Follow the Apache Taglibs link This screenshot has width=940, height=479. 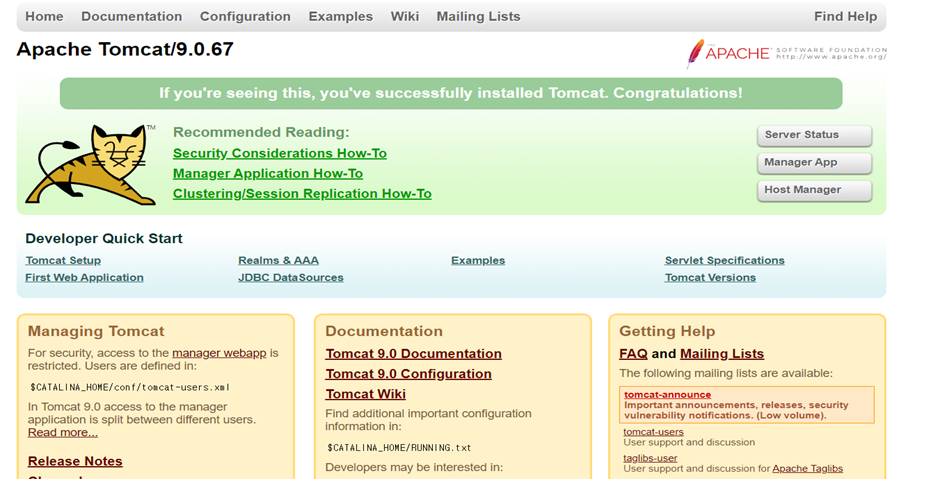point(808,469)
